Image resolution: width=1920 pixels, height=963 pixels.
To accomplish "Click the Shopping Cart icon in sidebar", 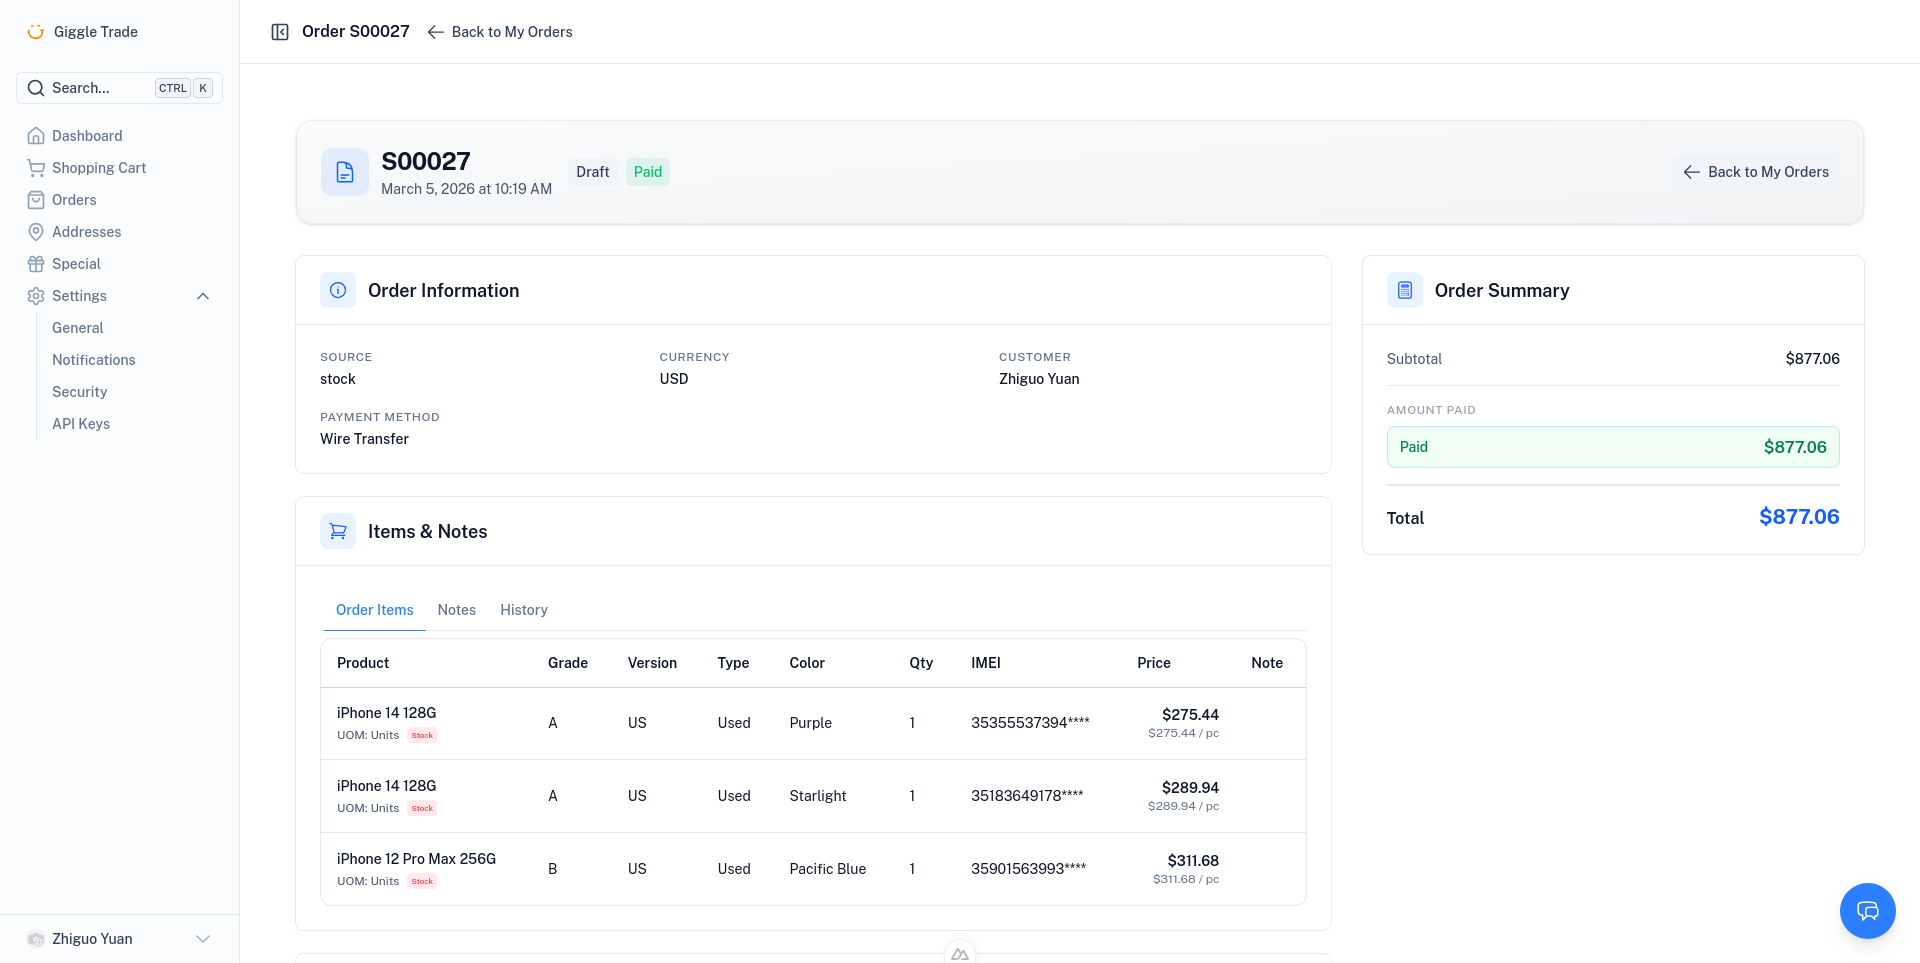I will 36,168.
